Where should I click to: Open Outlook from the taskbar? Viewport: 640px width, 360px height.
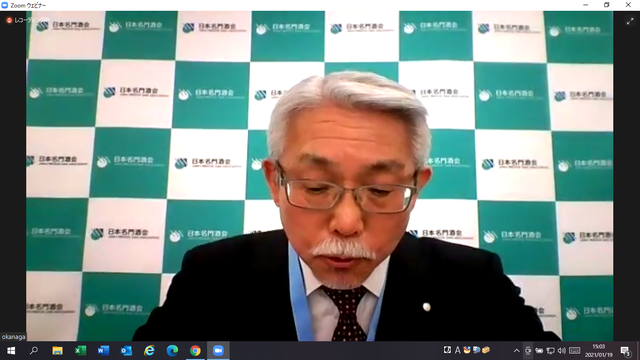tap(126, 351)
